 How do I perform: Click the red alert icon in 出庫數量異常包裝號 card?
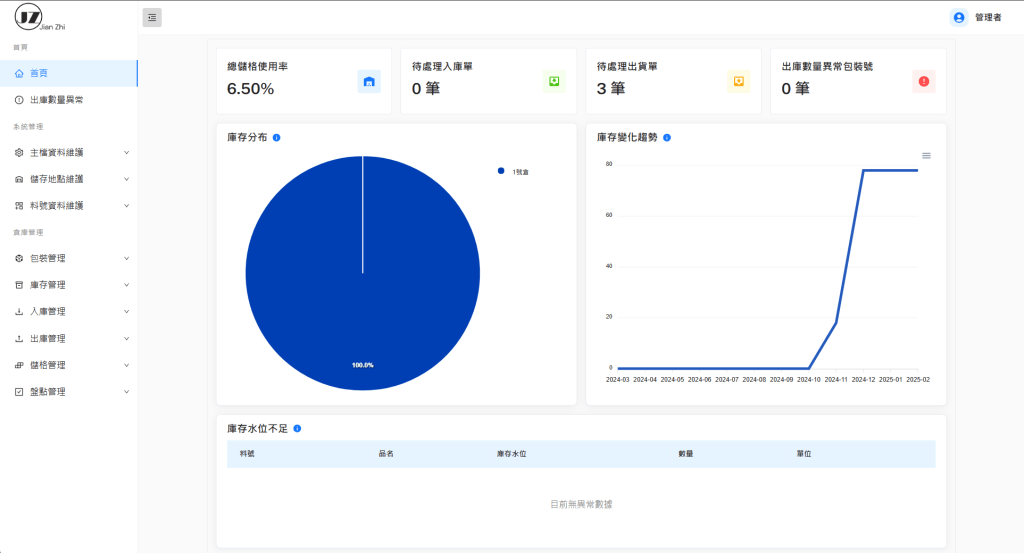click(x=923, y=81)
